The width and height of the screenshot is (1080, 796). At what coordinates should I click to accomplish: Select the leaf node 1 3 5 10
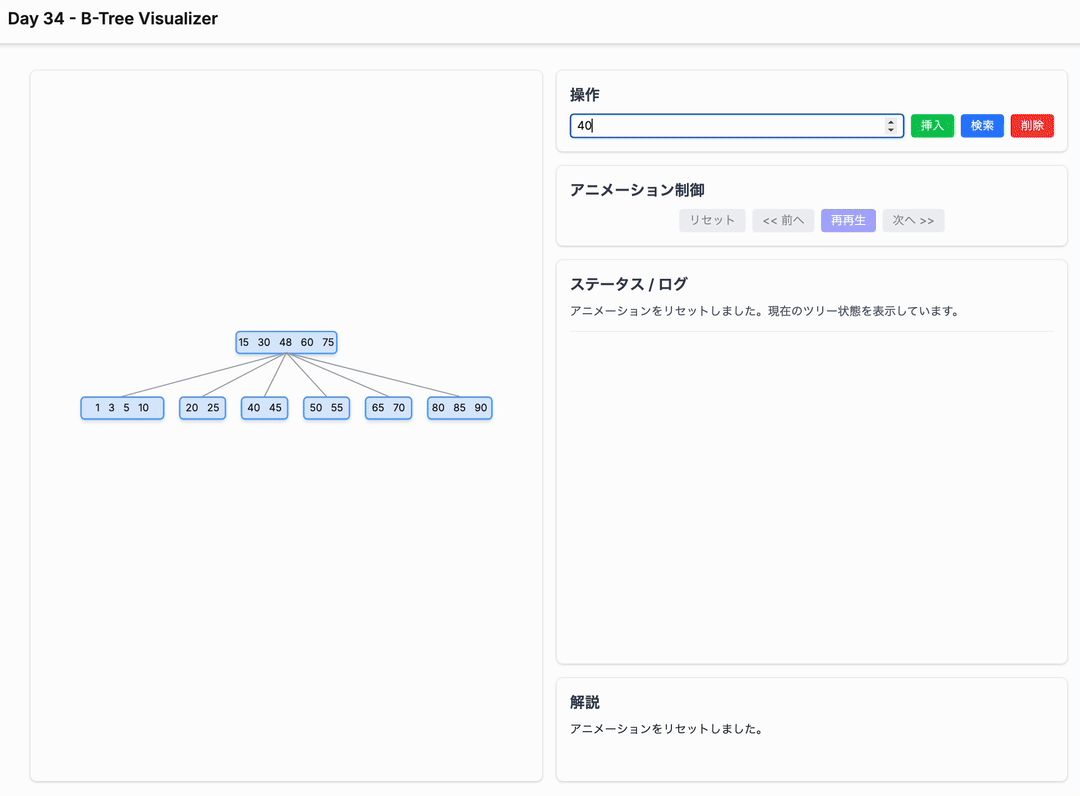point(122,408)
